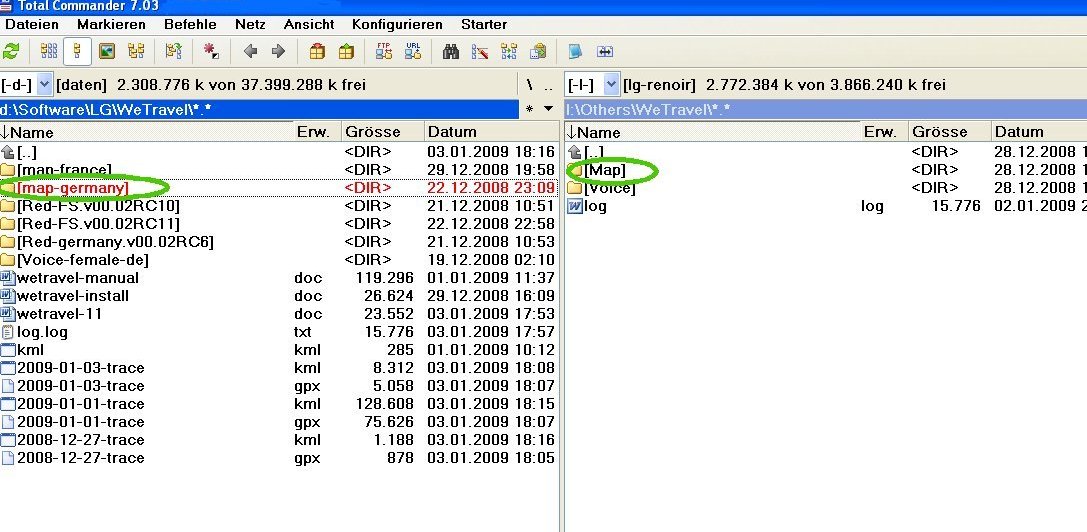Select the [Red-FS.v00.02RC10] folder
1087x532 pixels.
coord(279,206)
